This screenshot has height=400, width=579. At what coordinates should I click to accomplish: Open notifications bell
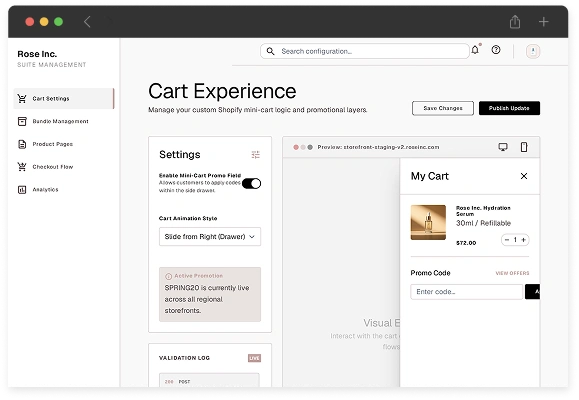pos(475,50)
